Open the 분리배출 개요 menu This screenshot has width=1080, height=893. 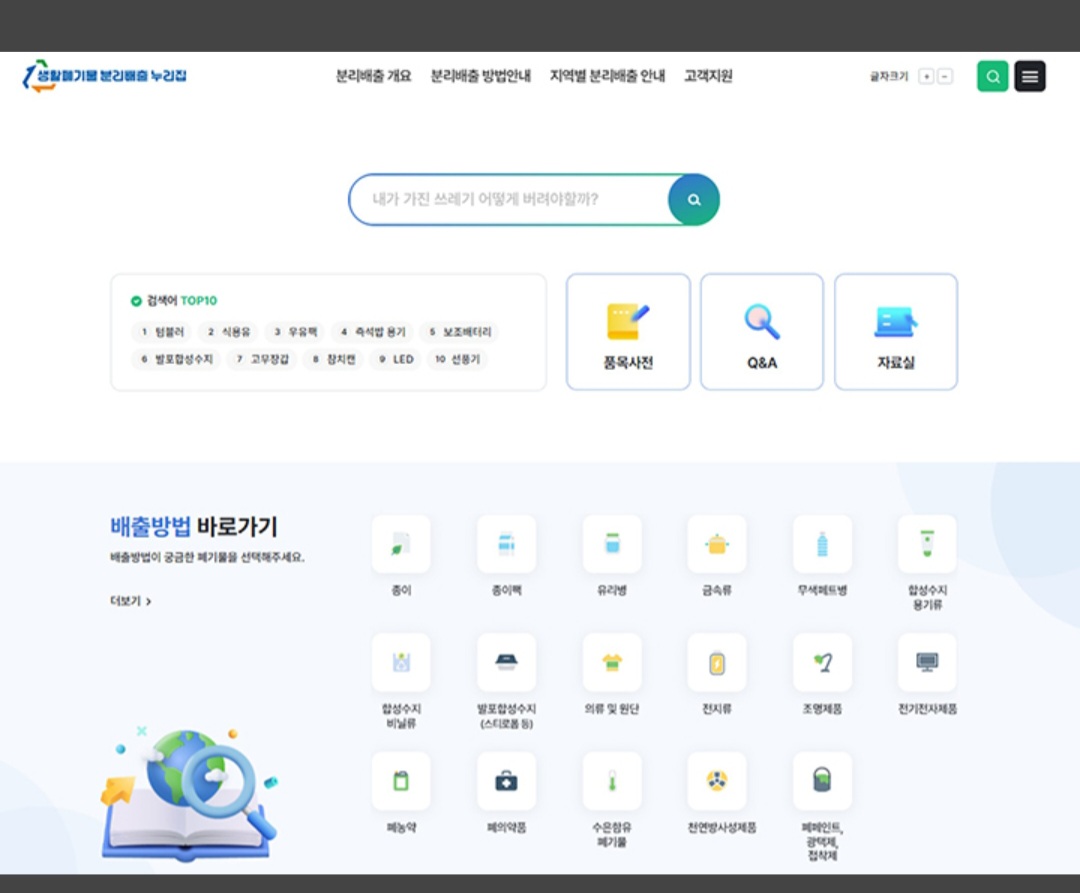coord(373,76)
